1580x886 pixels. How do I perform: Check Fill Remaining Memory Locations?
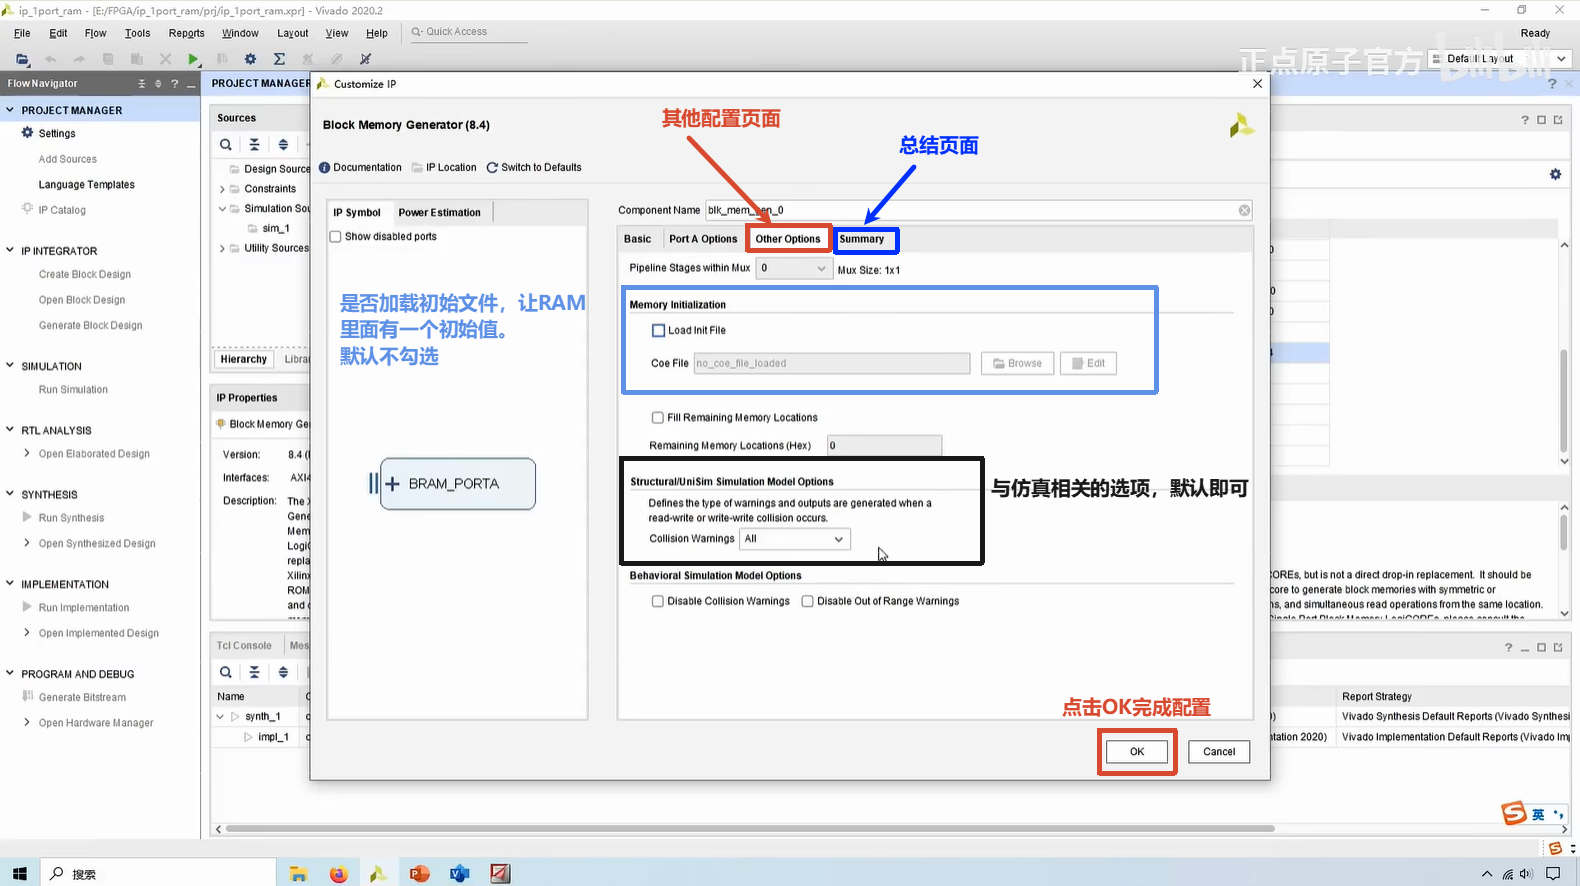coord(657,418)
